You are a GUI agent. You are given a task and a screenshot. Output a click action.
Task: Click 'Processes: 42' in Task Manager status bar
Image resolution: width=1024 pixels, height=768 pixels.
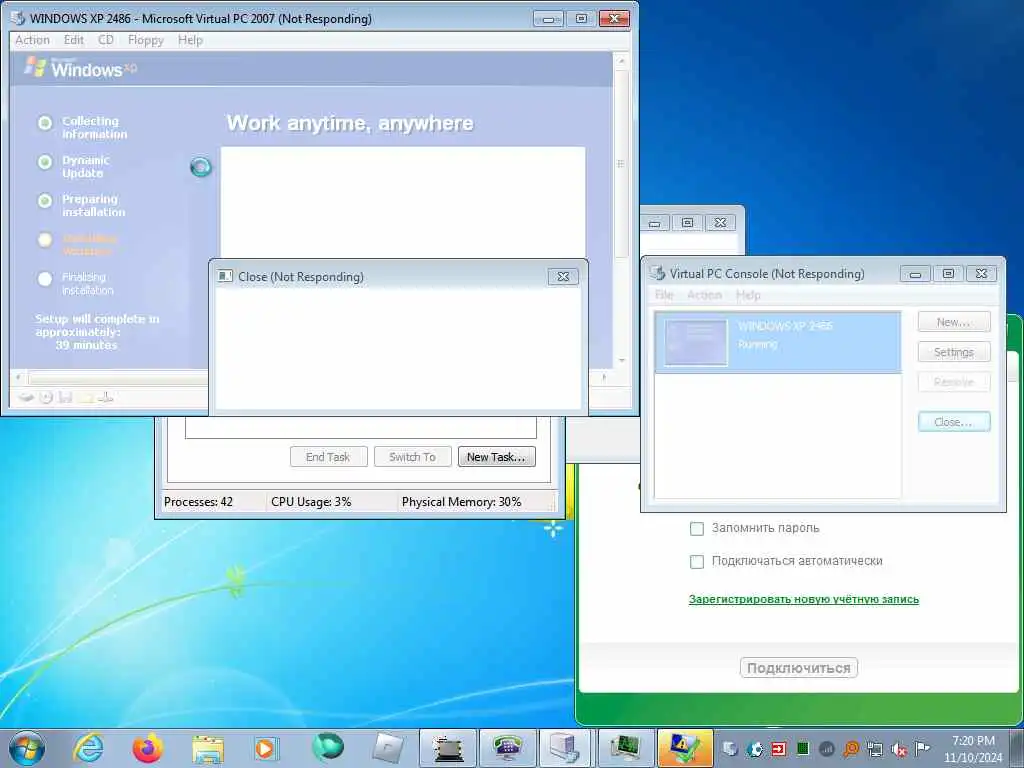199,502
